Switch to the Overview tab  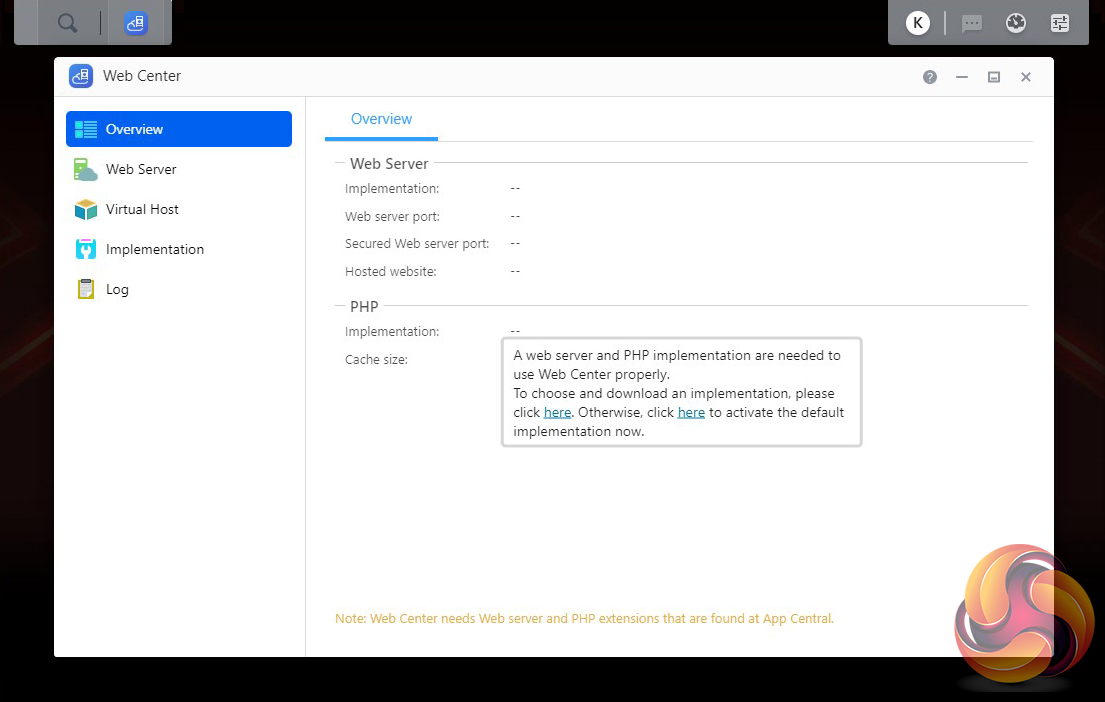tap(381, 119)
